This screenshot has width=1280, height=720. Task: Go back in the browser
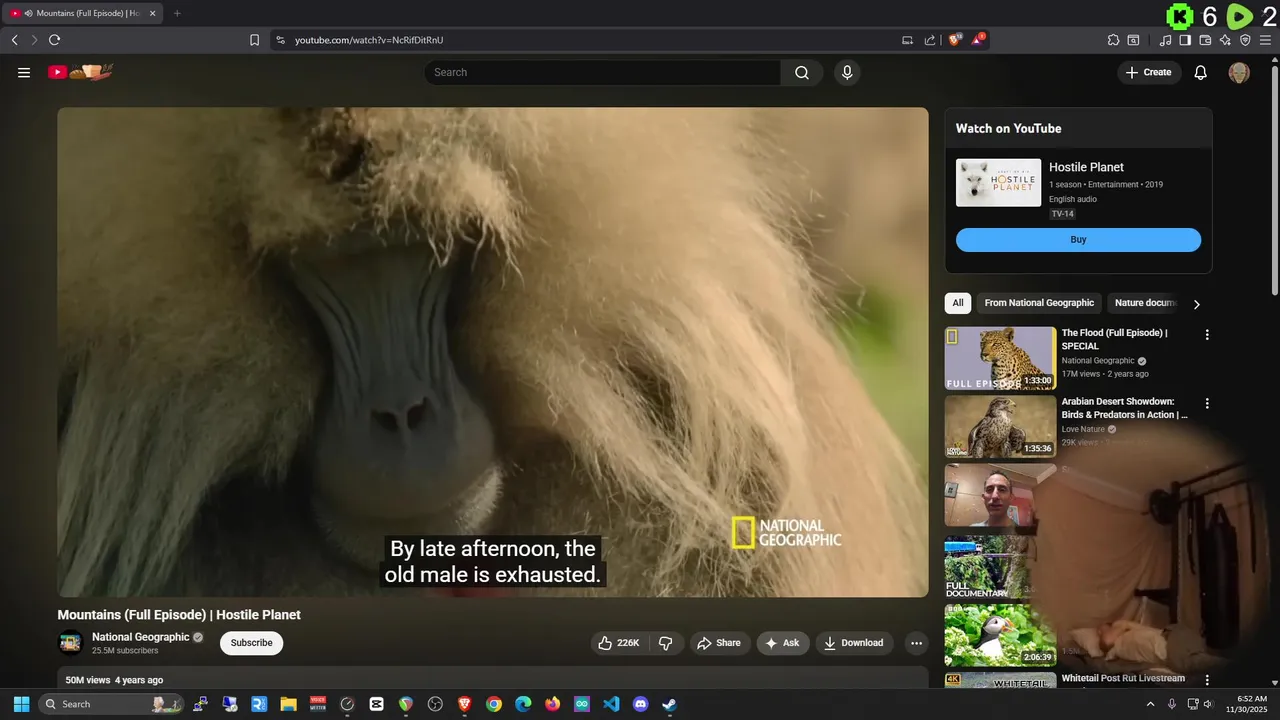point(14,40)
